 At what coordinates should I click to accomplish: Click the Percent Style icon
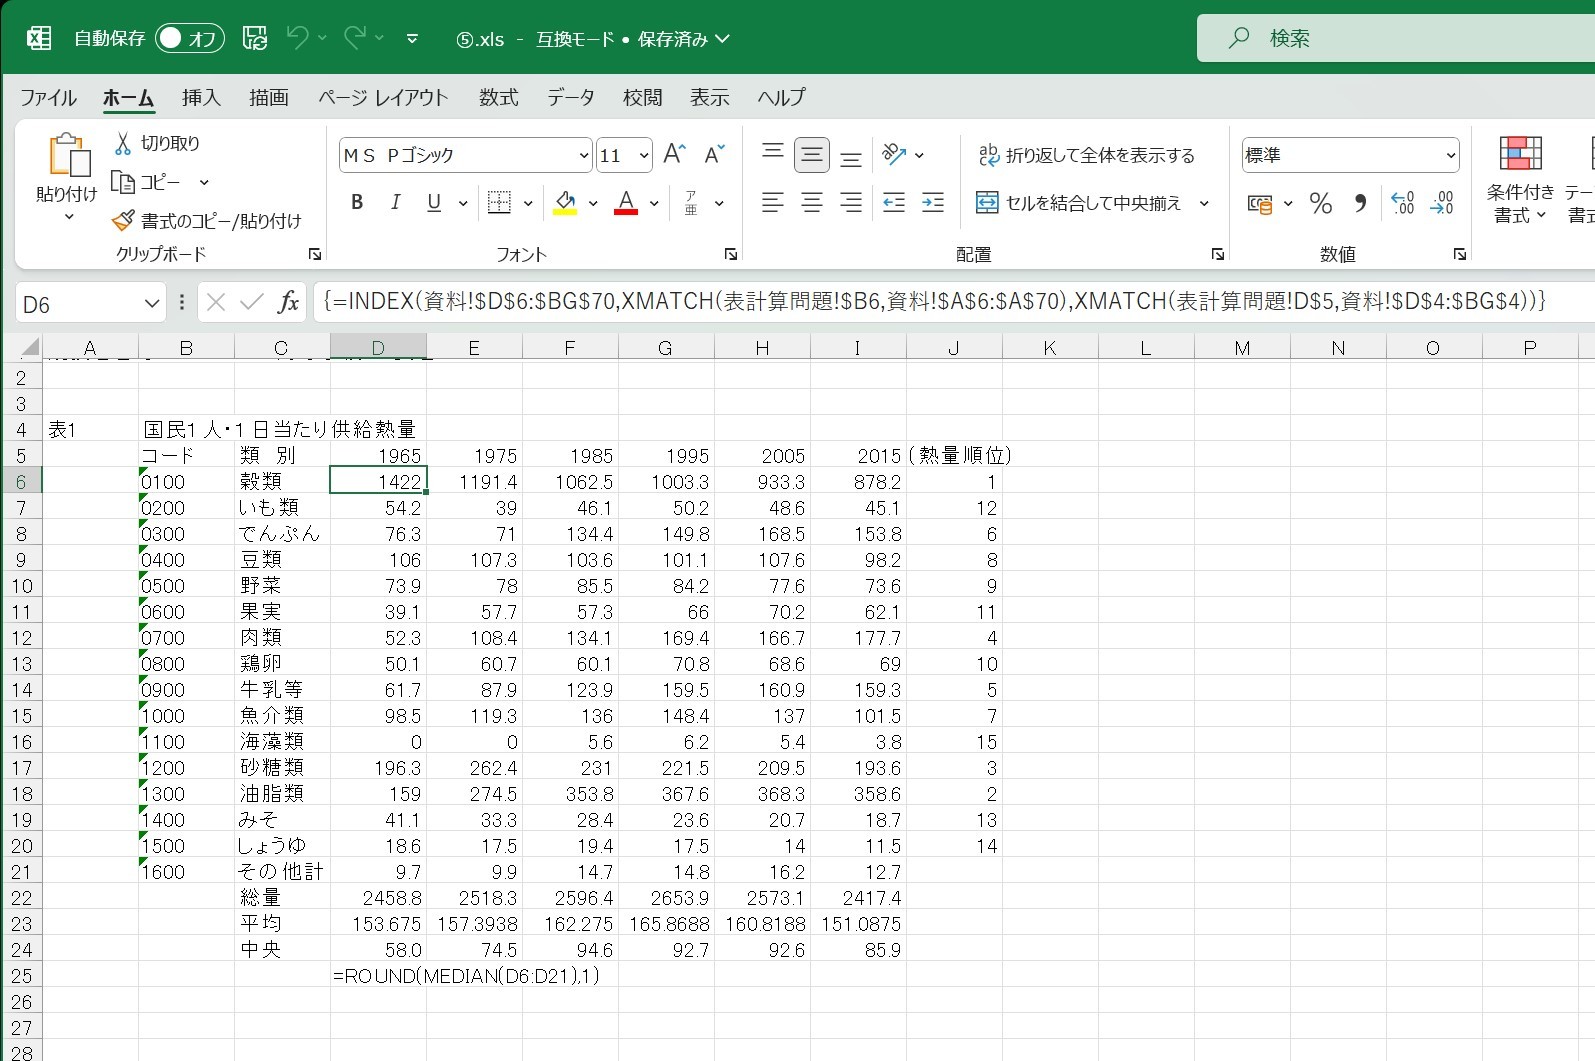coord(1321,203)
